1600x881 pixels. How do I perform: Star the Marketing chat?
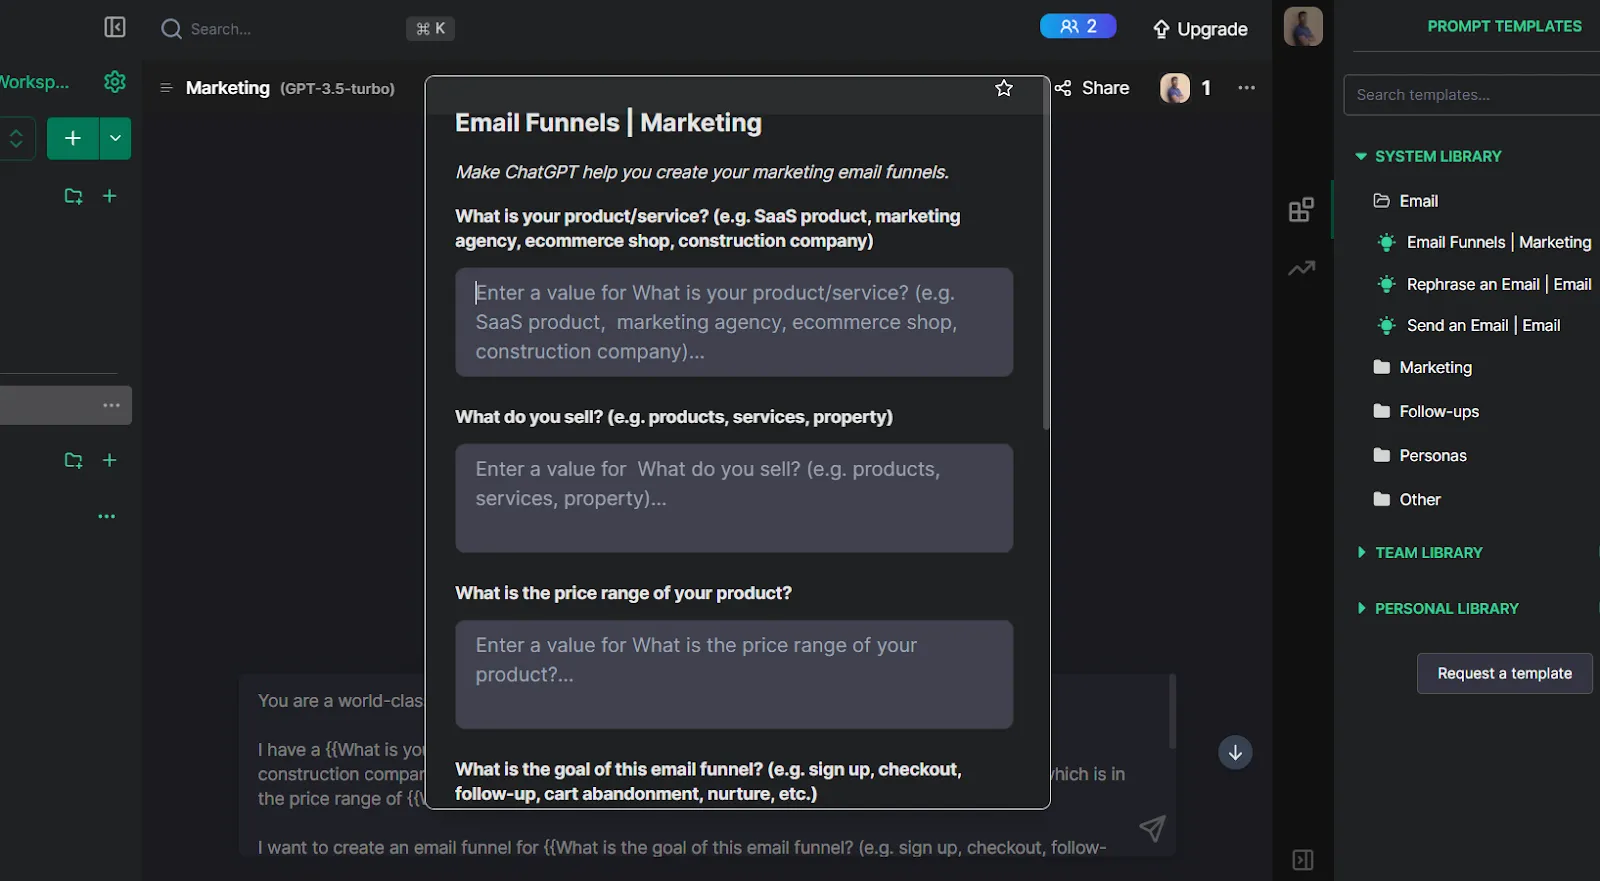pyautogui.click(x=1003, y=88)
